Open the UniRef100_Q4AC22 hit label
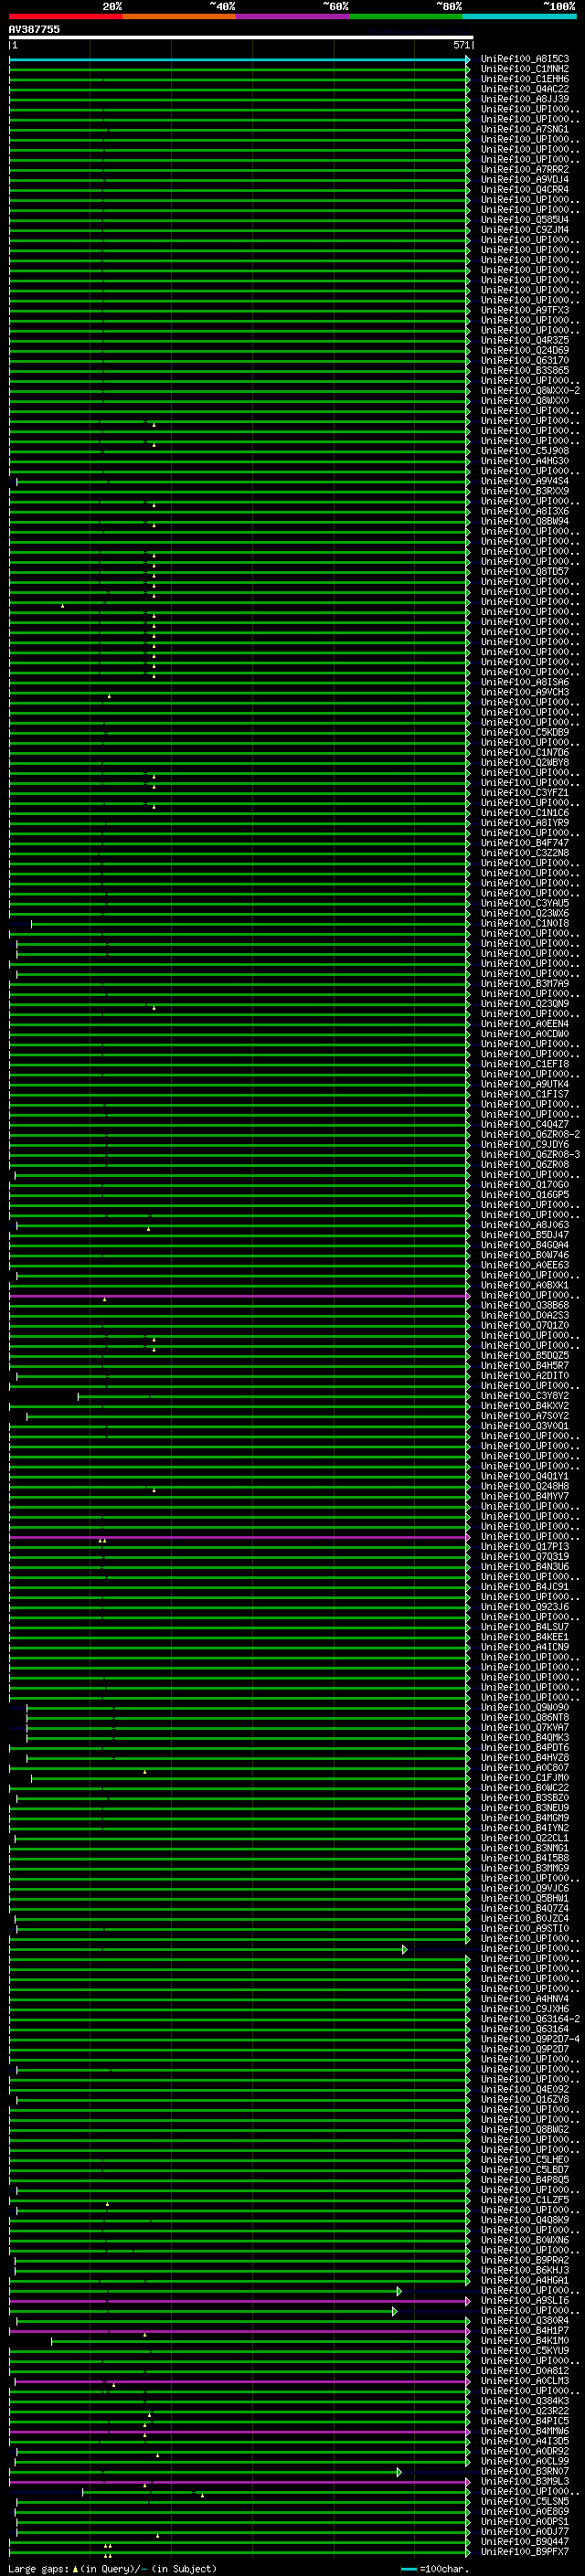Viewport: 585px width, 2576px height. click(525, 89)
